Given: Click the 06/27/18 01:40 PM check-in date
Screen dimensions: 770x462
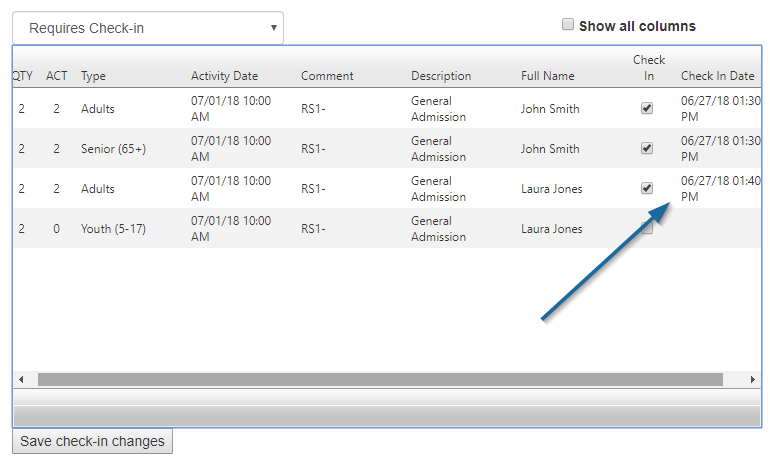Looking at the screenshot, I should 720,189.
